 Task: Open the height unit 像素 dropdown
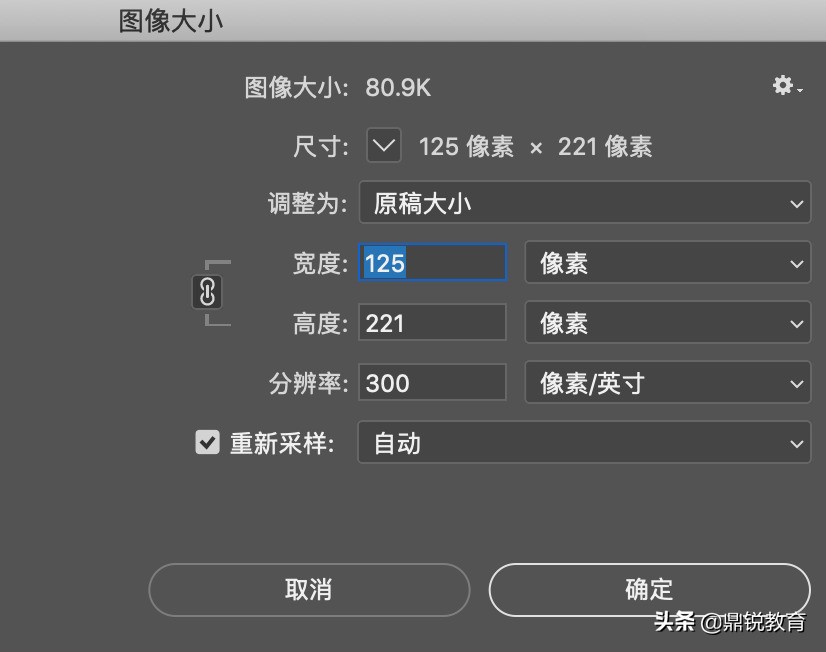[667, 322]
